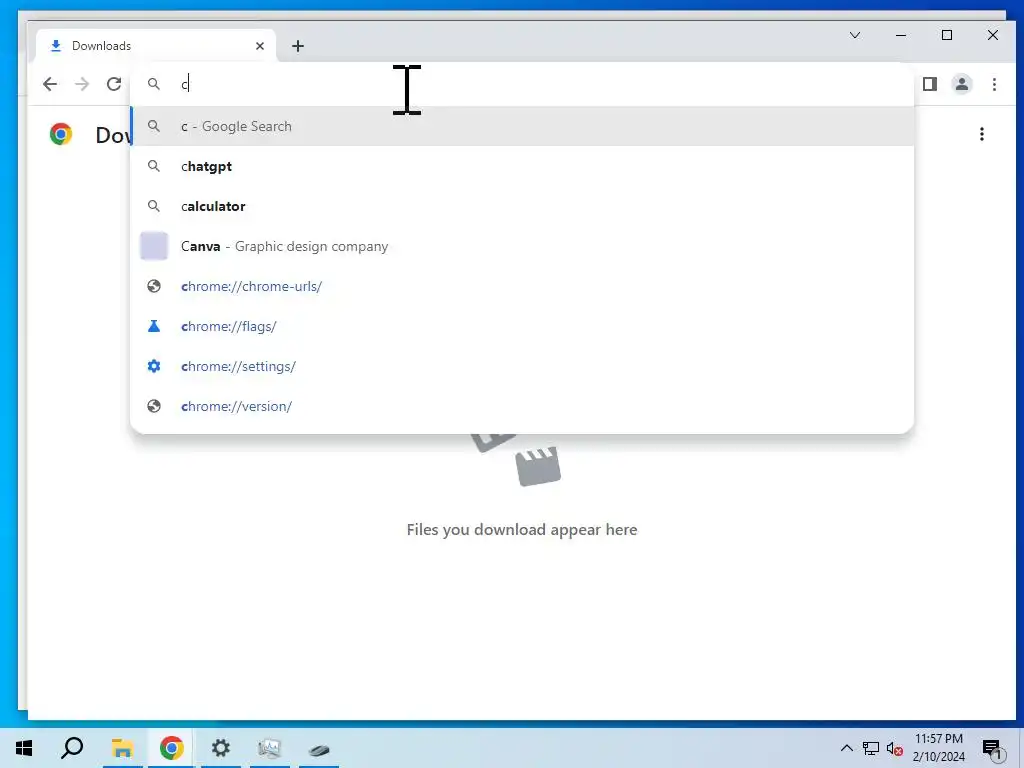Click magnifier icon beside calculator suggestion
1024x768 pixels.
pyautogui.click(x=153, y=206)
